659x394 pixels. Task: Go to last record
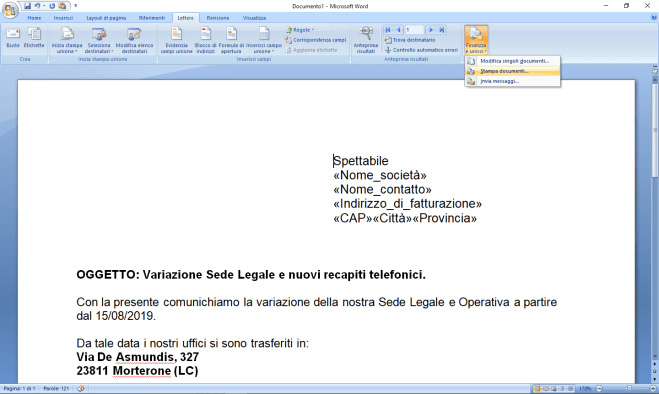click(x=441, y=30)
